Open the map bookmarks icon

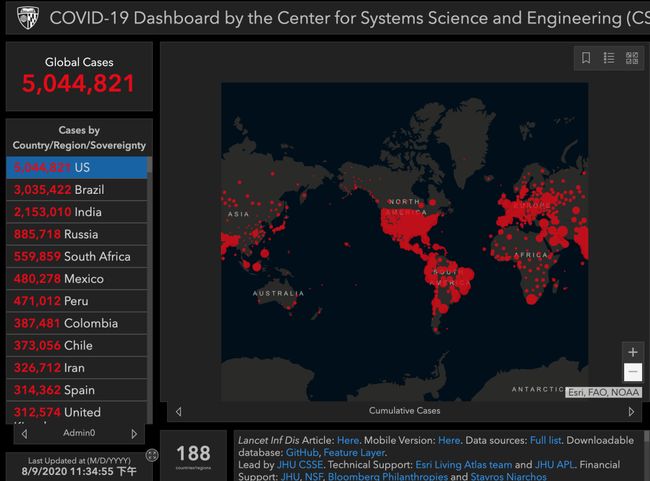tap(586, 58)
